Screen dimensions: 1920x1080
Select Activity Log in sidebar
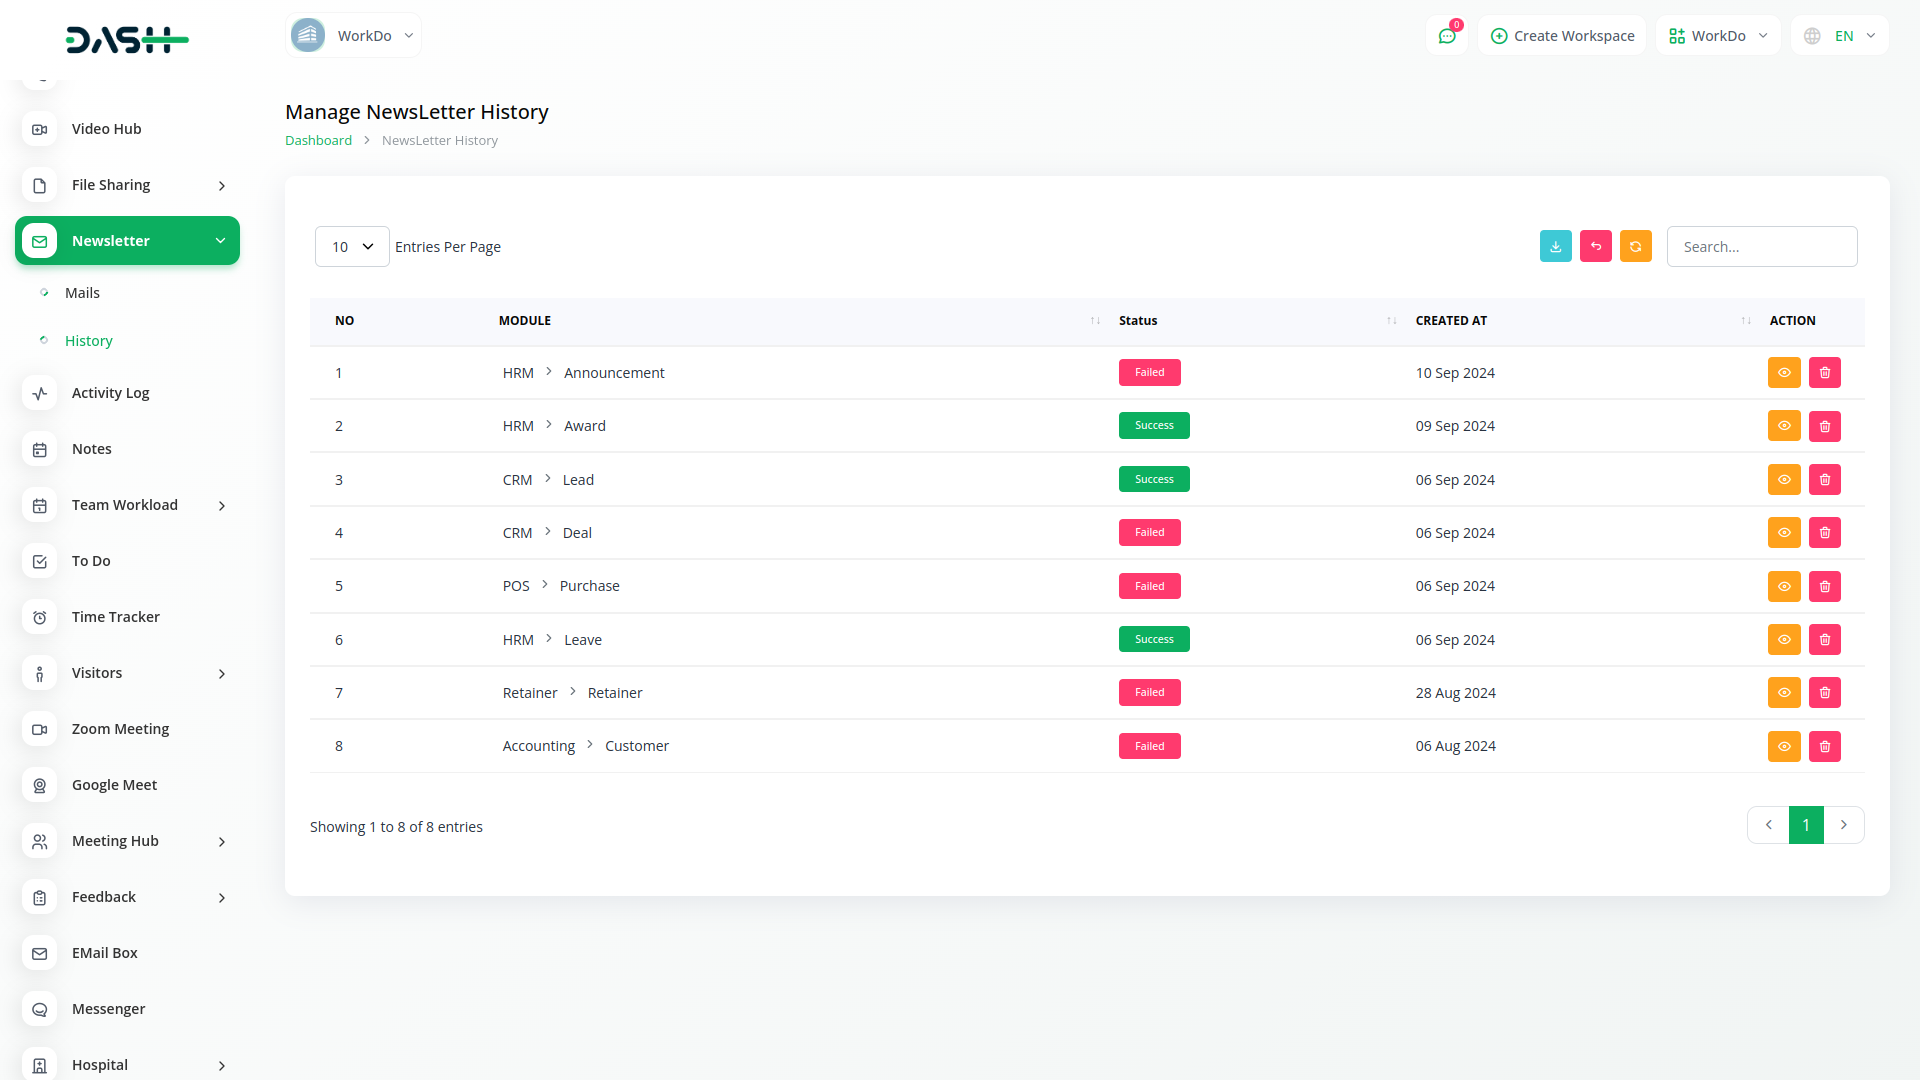[110, 393]
